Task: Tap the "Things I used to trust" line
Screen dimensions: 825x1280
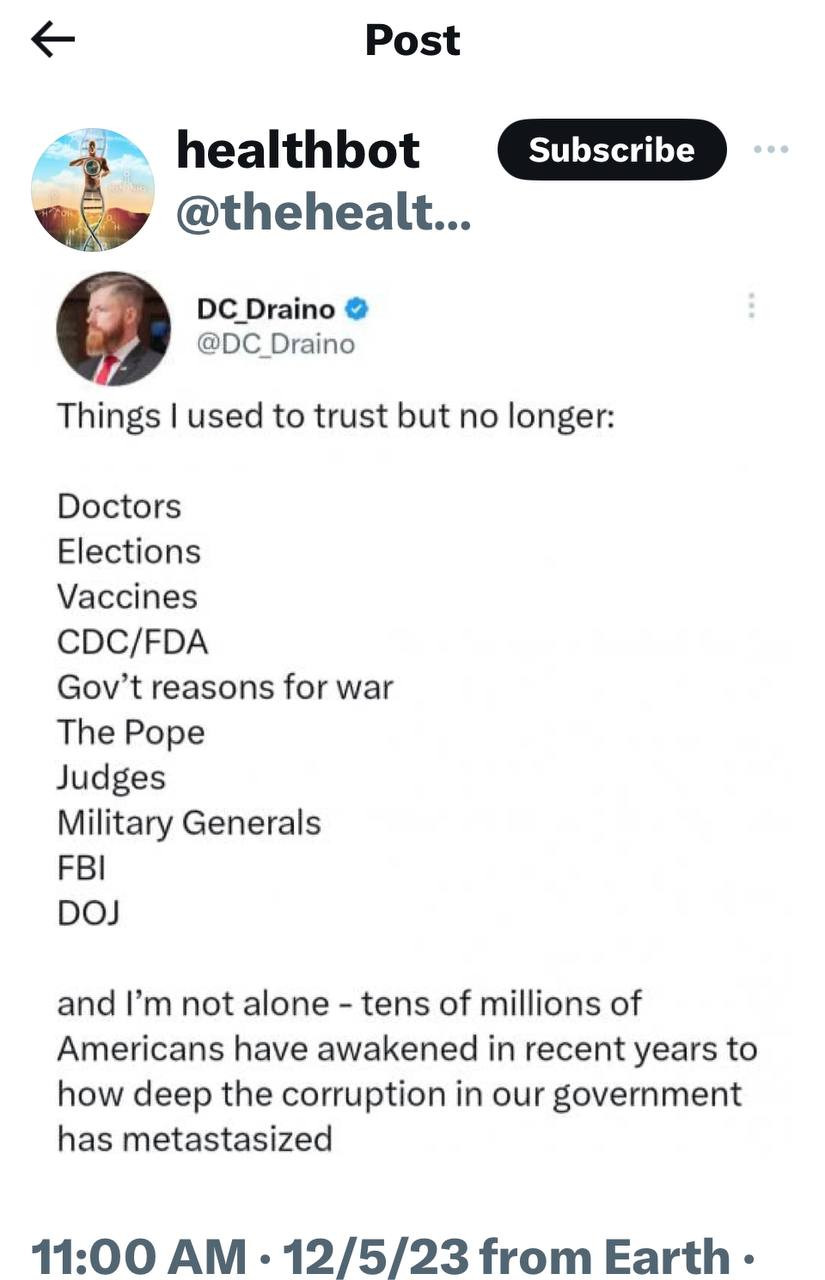Action: point(335,415)
